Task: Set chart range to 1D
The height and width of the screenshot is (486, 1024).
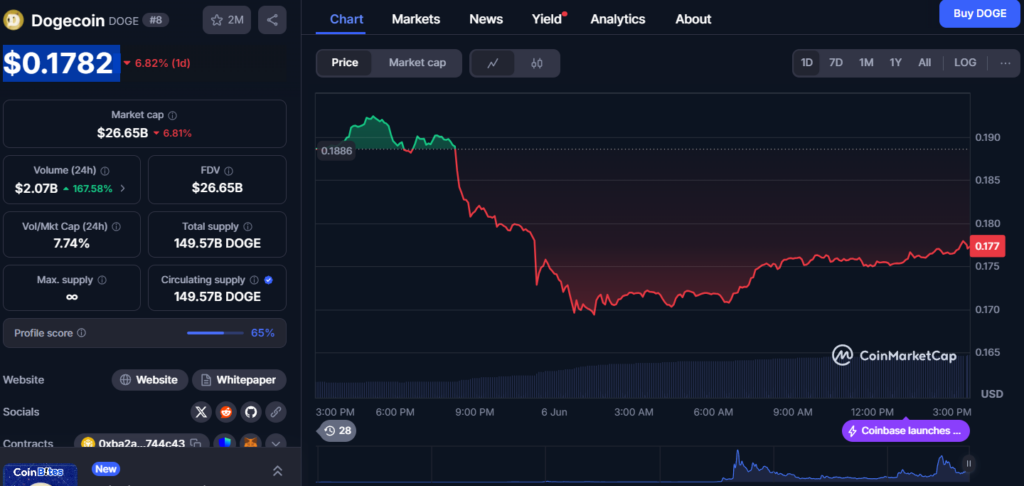Action: [x=807, y=63]
